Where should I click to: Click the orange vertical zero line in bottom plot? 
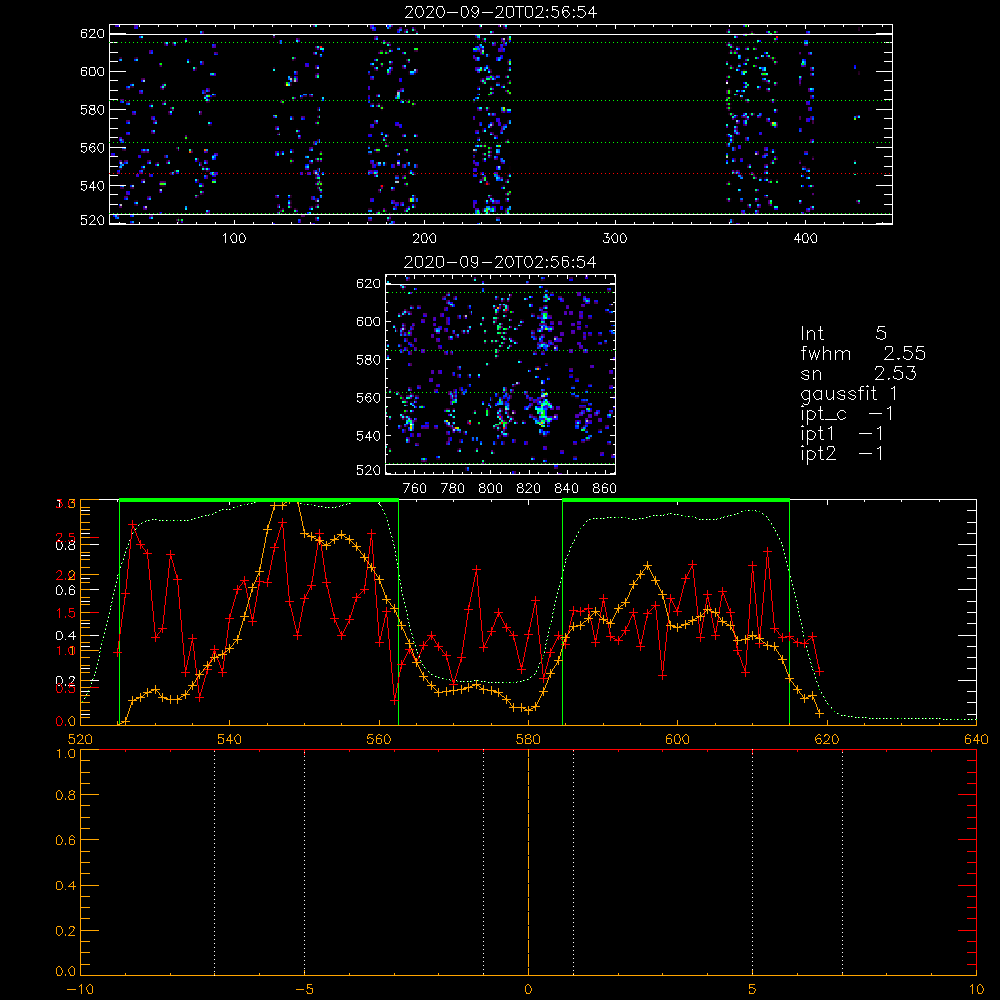click(529, 862)
